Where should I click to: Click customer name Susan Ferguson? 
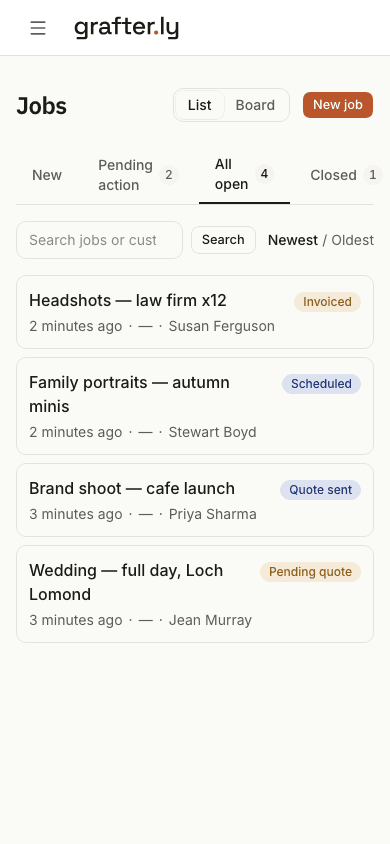pos(222,326)
